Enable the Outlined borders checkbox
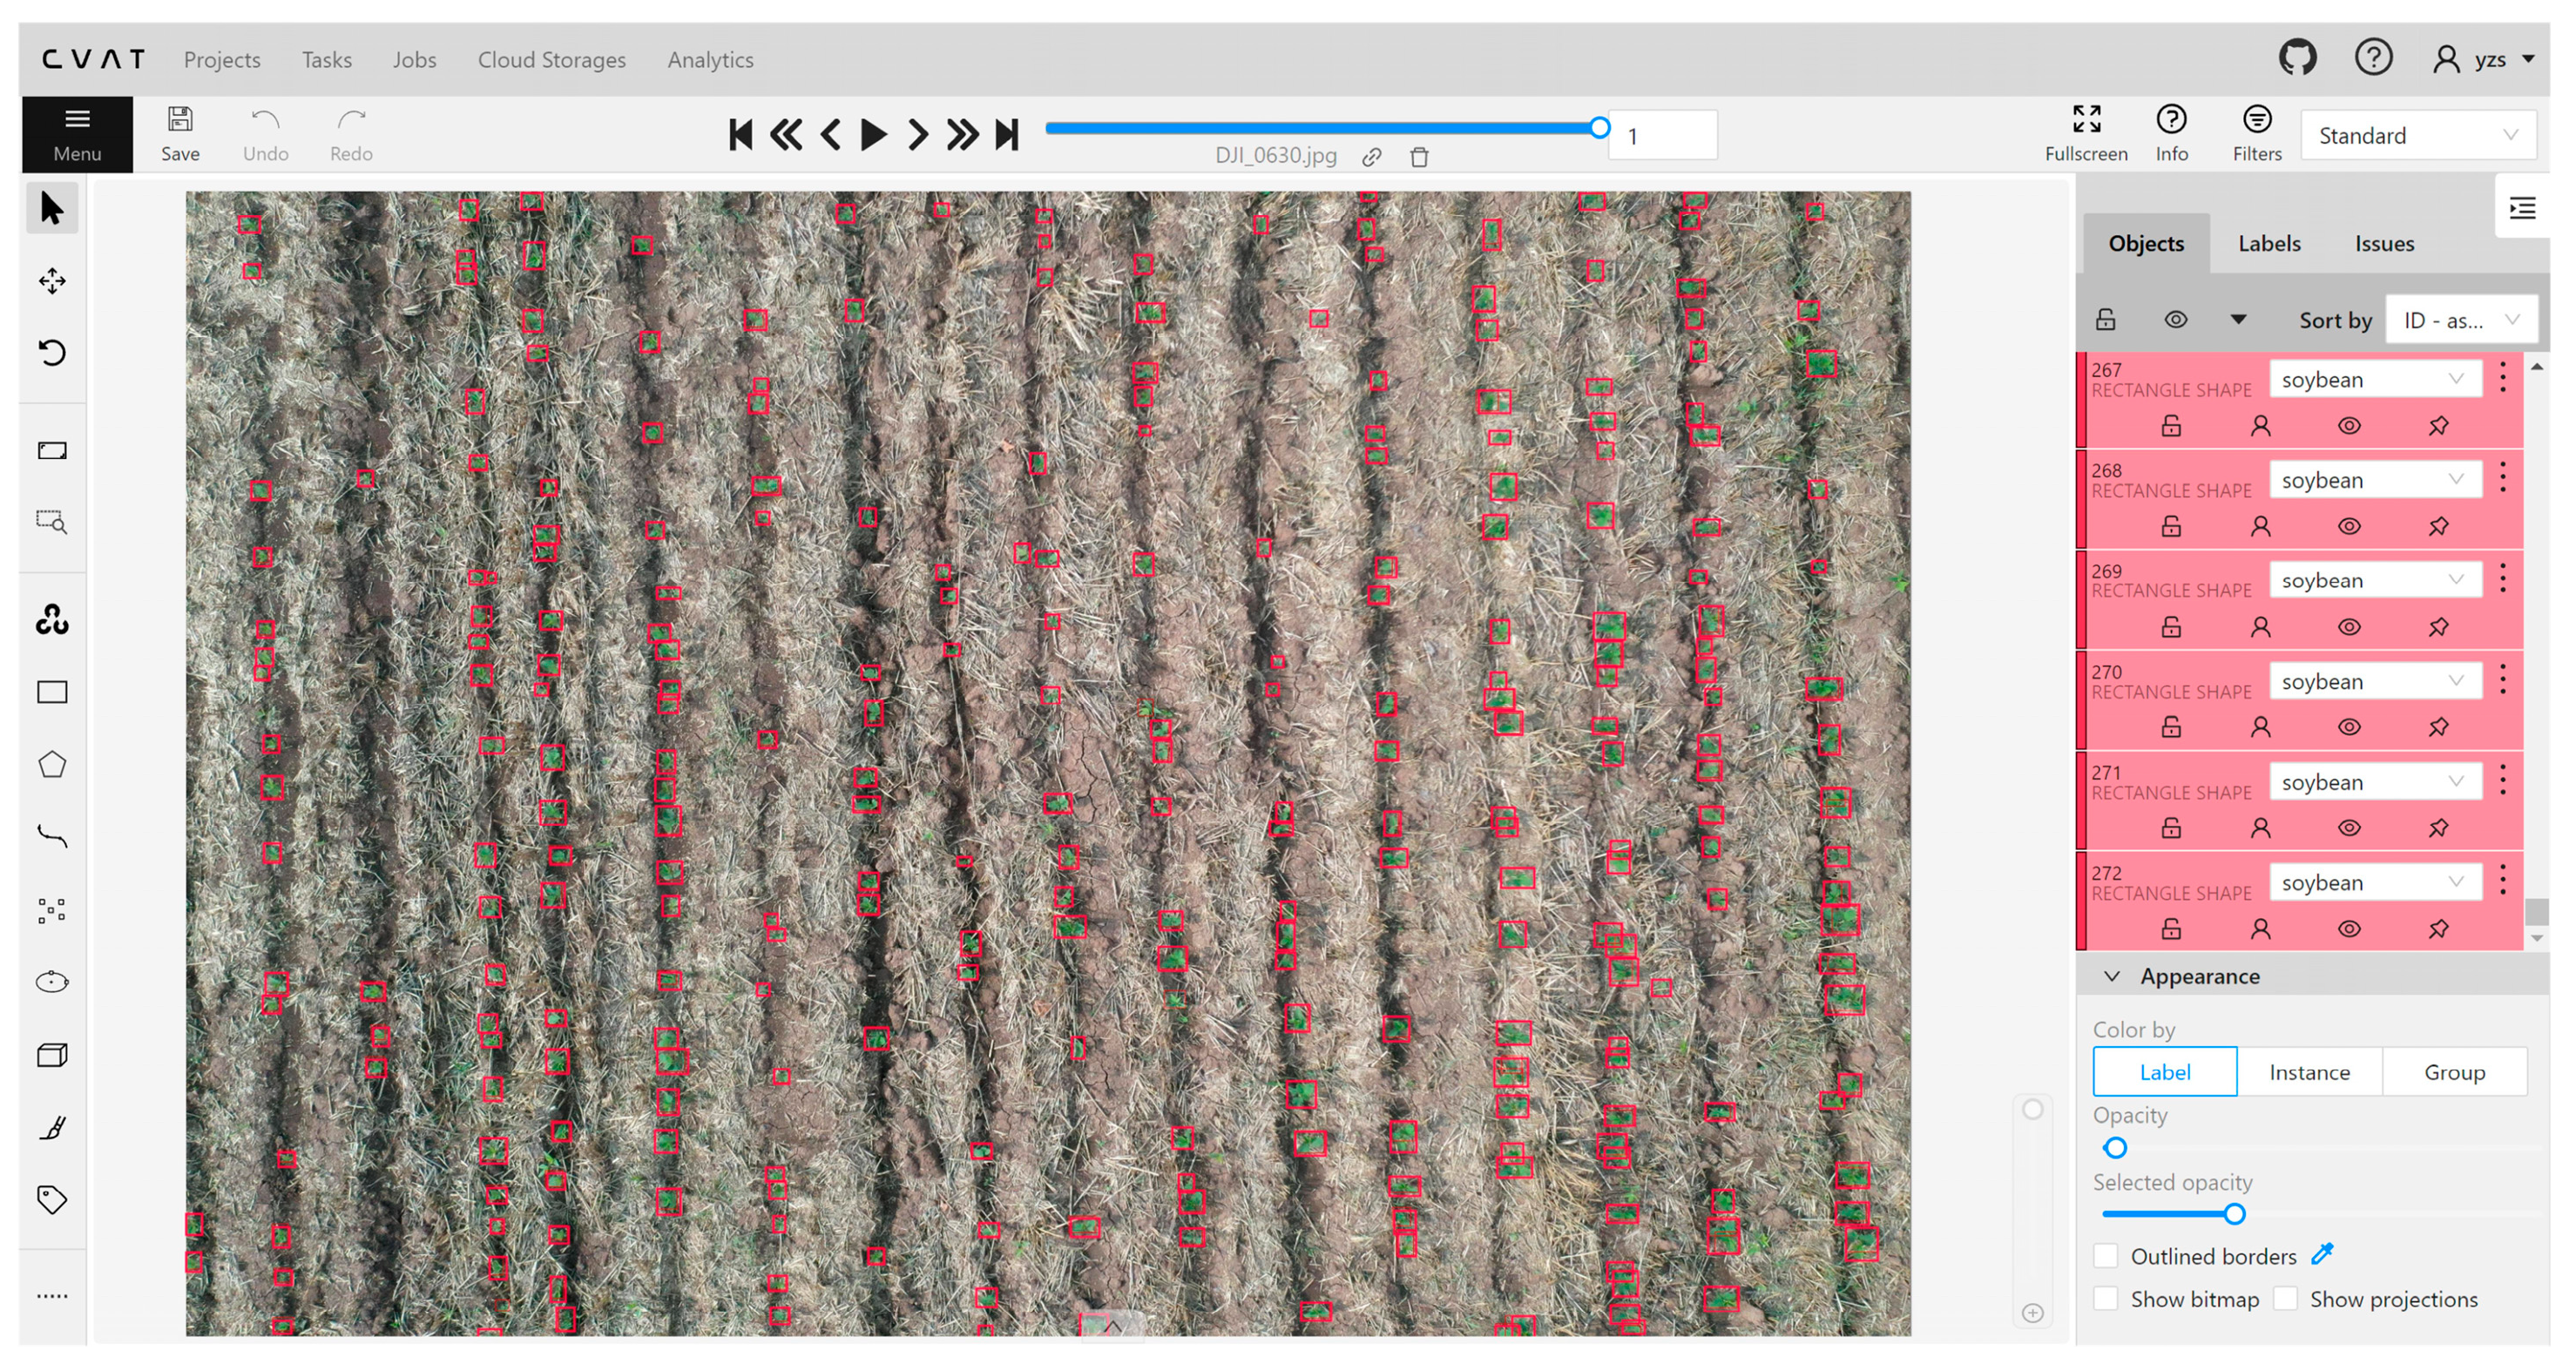This screenshot has height=1364, width=2576. 2106,1256
